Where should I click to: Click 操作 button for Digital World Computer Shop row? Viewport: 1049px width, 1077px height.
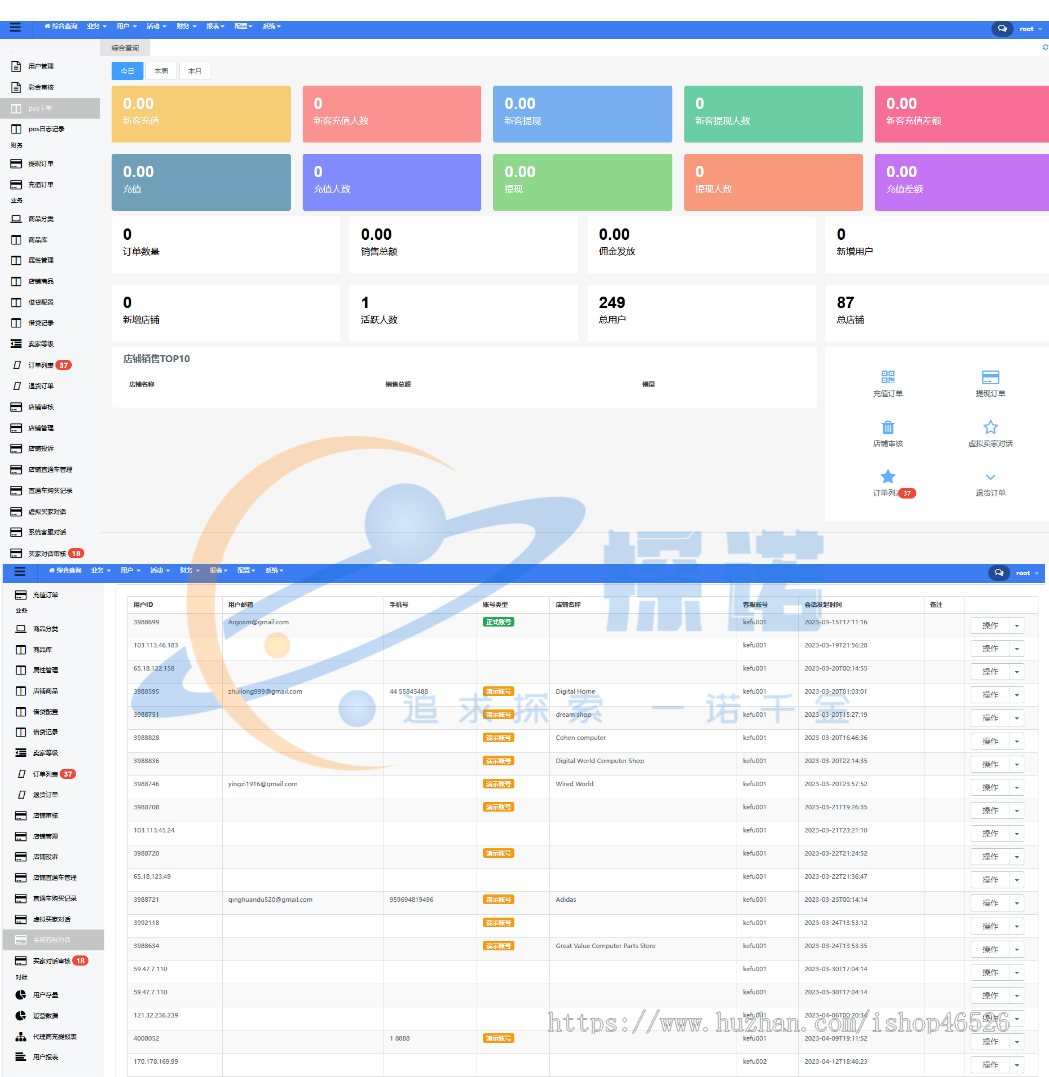990,764
